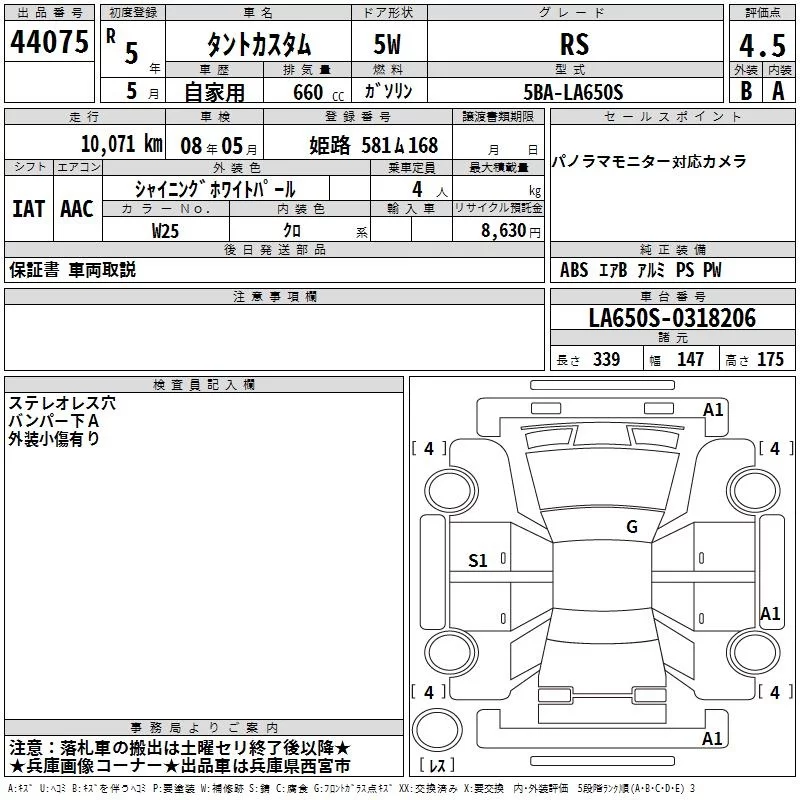Click inspector note バンパー下A
Image resolution: width=800 pixels, height=800 pixels.
[54, 421]
